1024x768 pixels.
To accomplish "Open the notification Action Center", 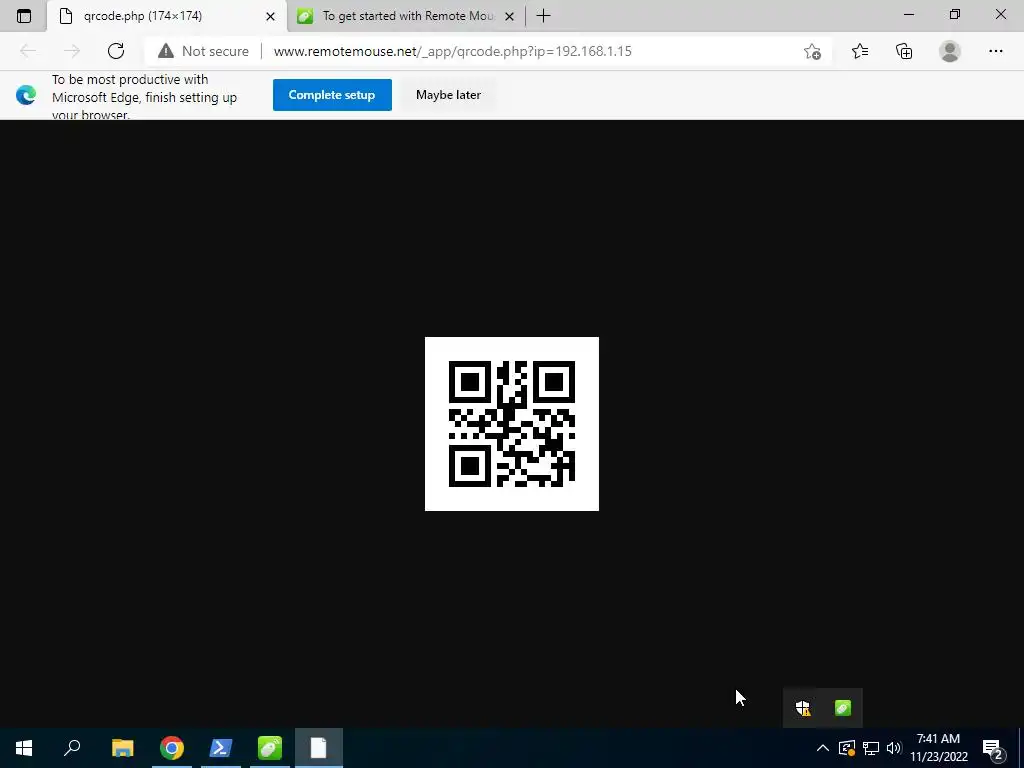I will pos(993,748).
